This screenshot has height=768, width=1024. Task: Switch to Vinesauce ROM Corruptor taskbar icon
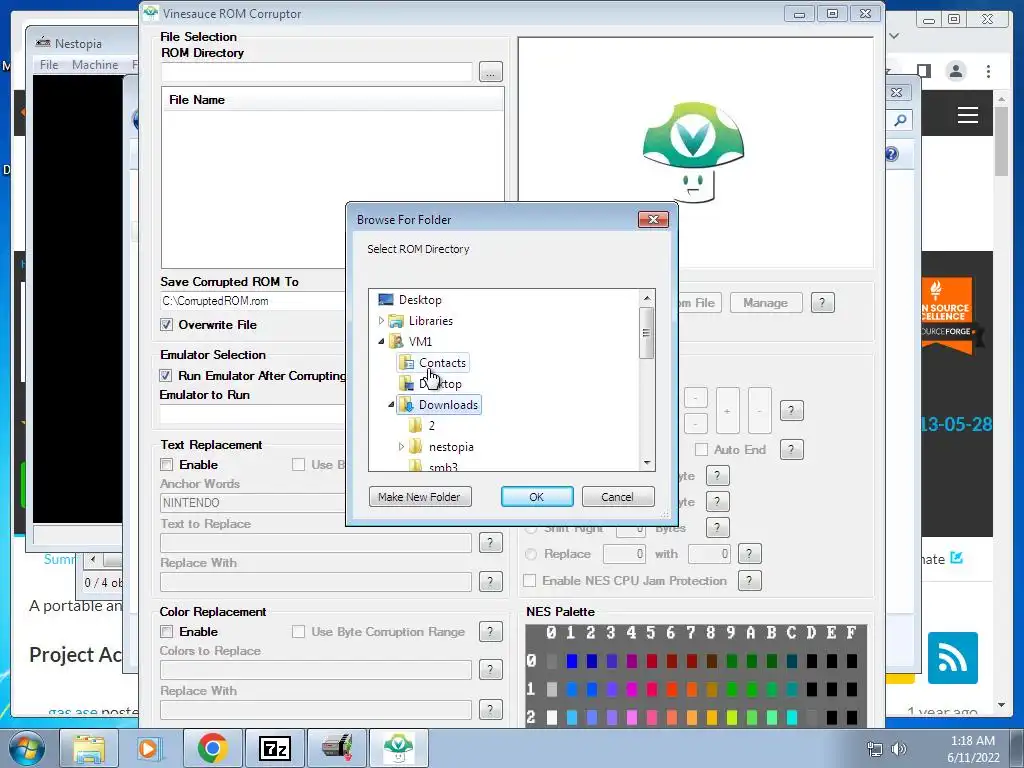399,748
